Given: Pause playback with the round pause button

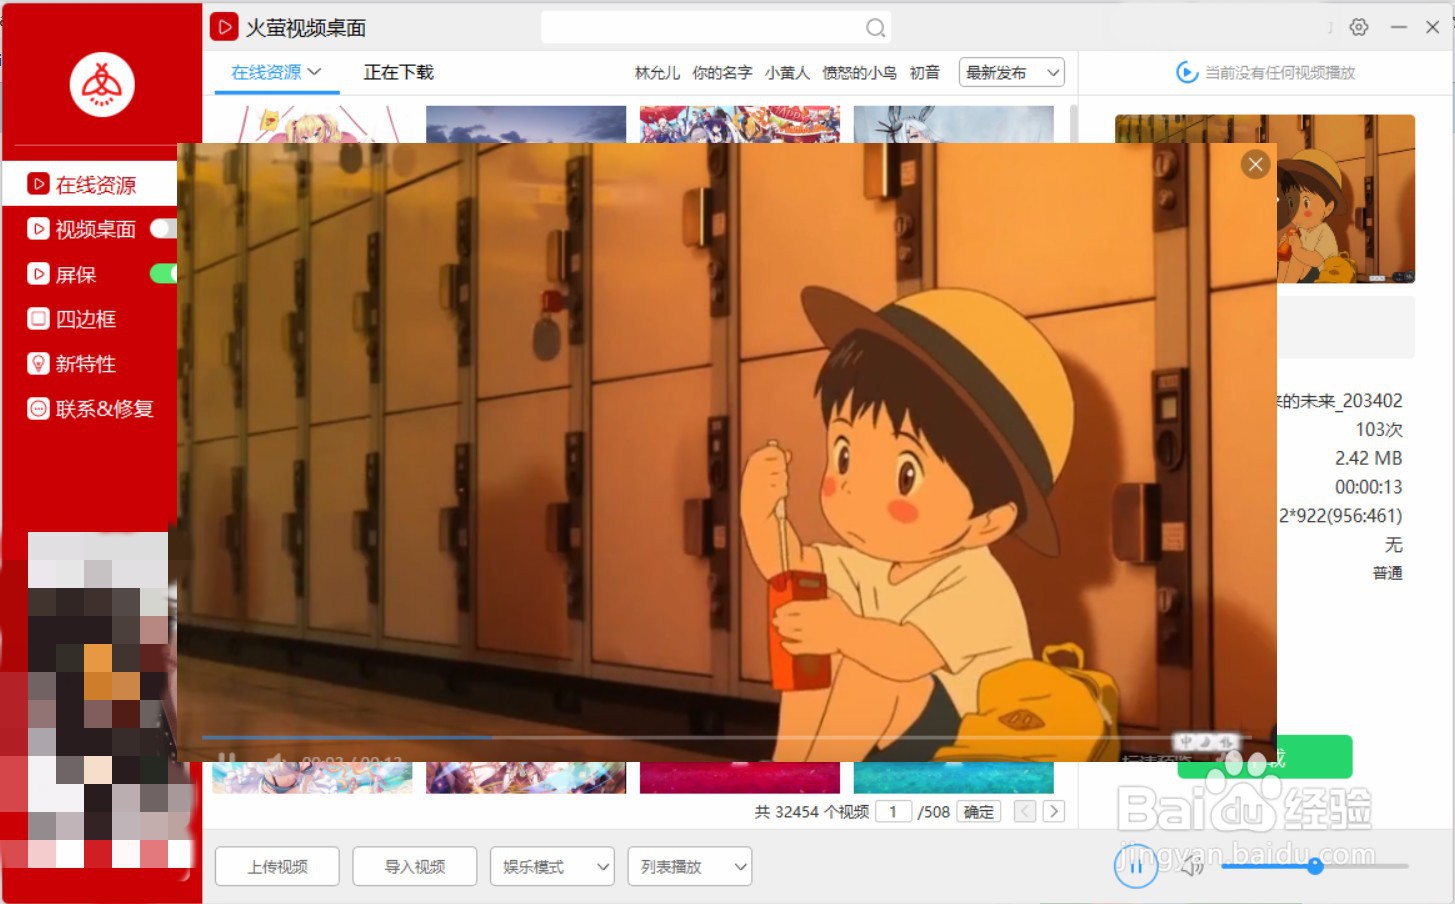Looking at the screenshot, I should tap(1136, 866).
